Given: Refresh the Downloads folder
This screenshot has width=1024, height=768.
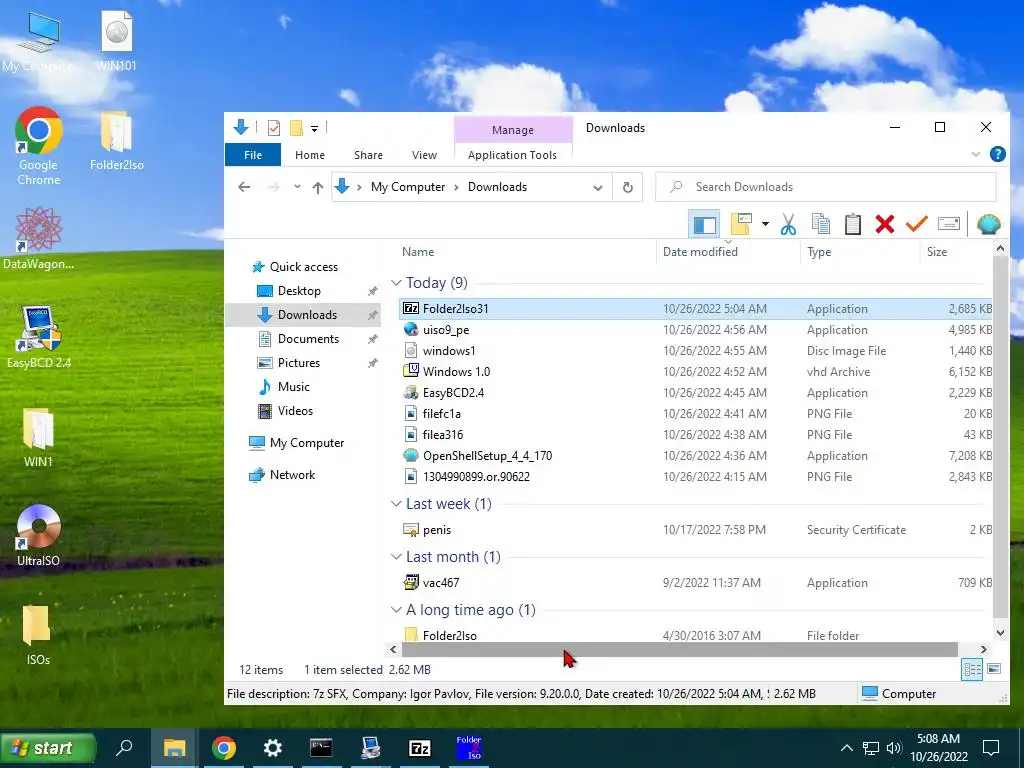Looking at the screenshot, I should (x=628, y=187).
